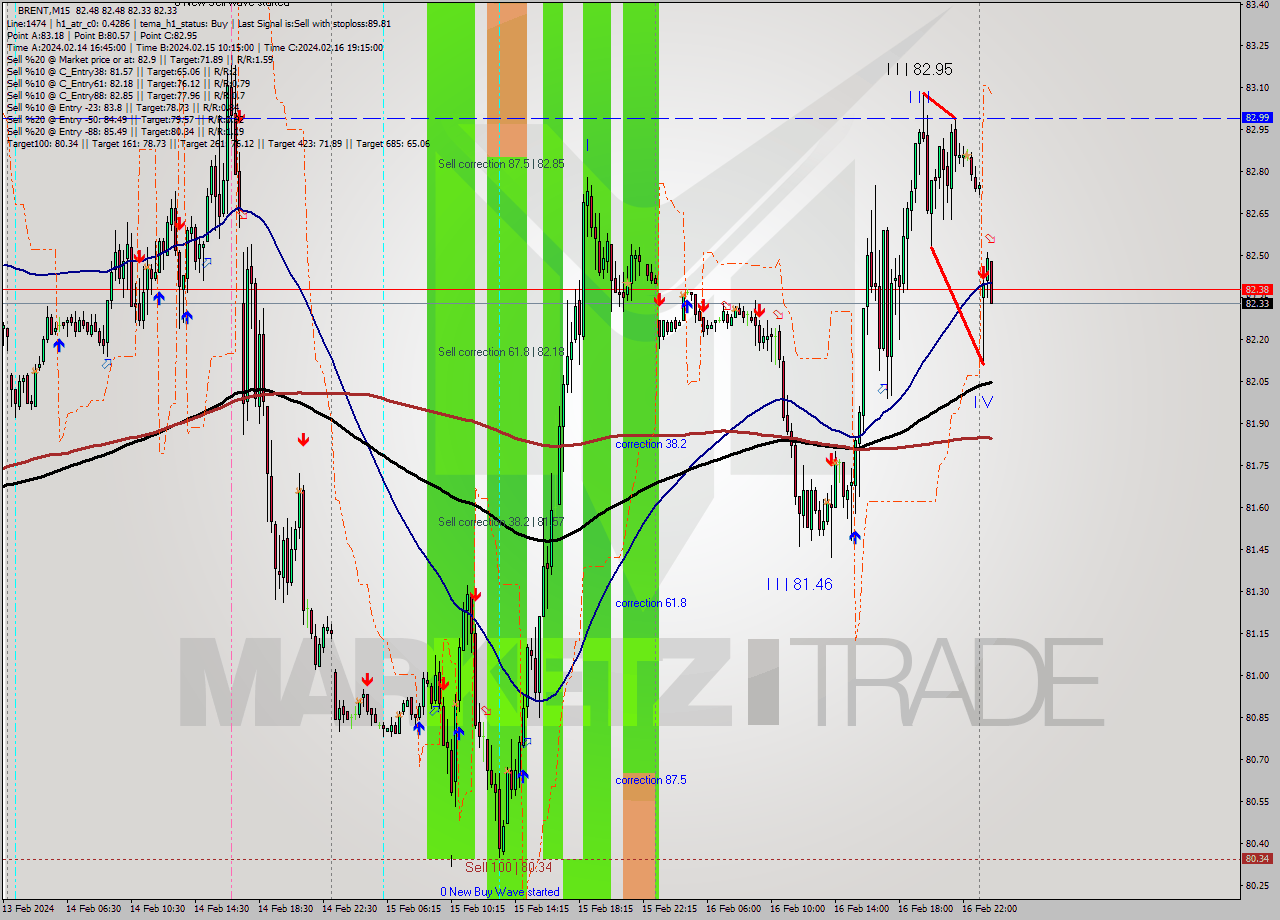Click the 83.10 price axis value

click(1256, 88)
